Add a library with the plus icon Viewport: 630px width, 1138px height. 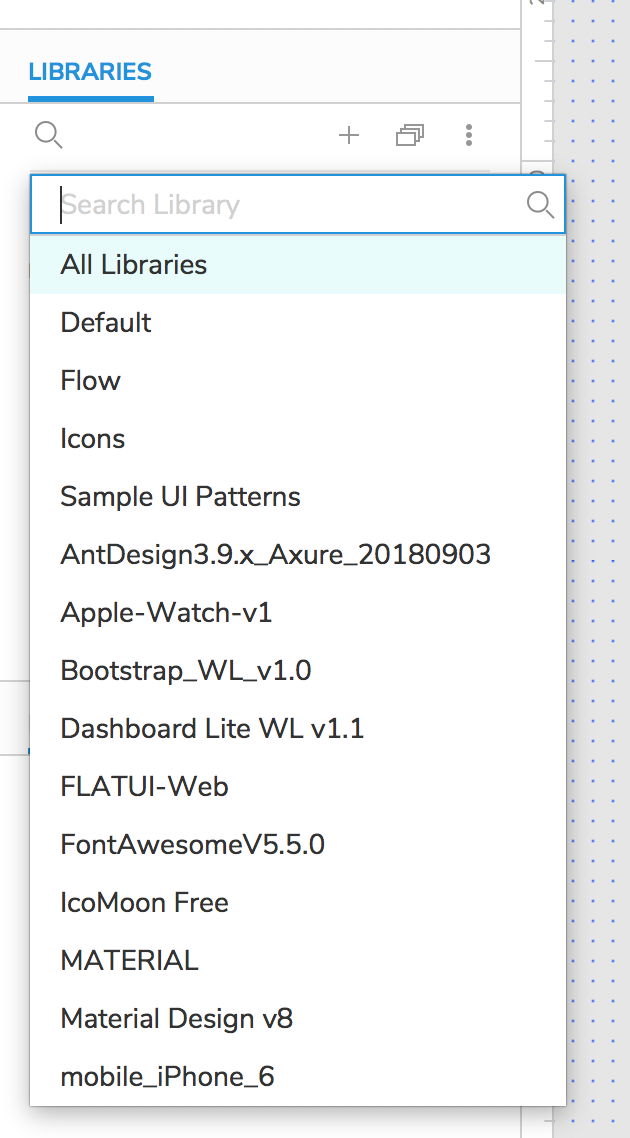coord(349,135)
